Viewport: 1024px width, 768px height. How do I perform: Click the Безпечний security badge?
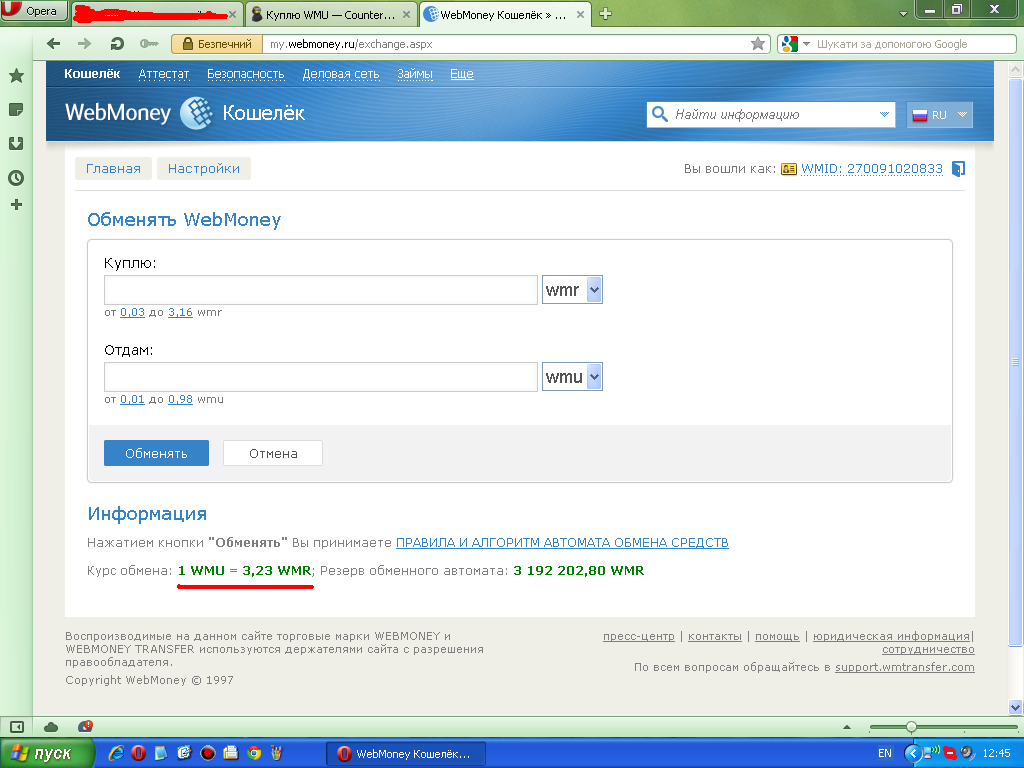click(217, 44)
